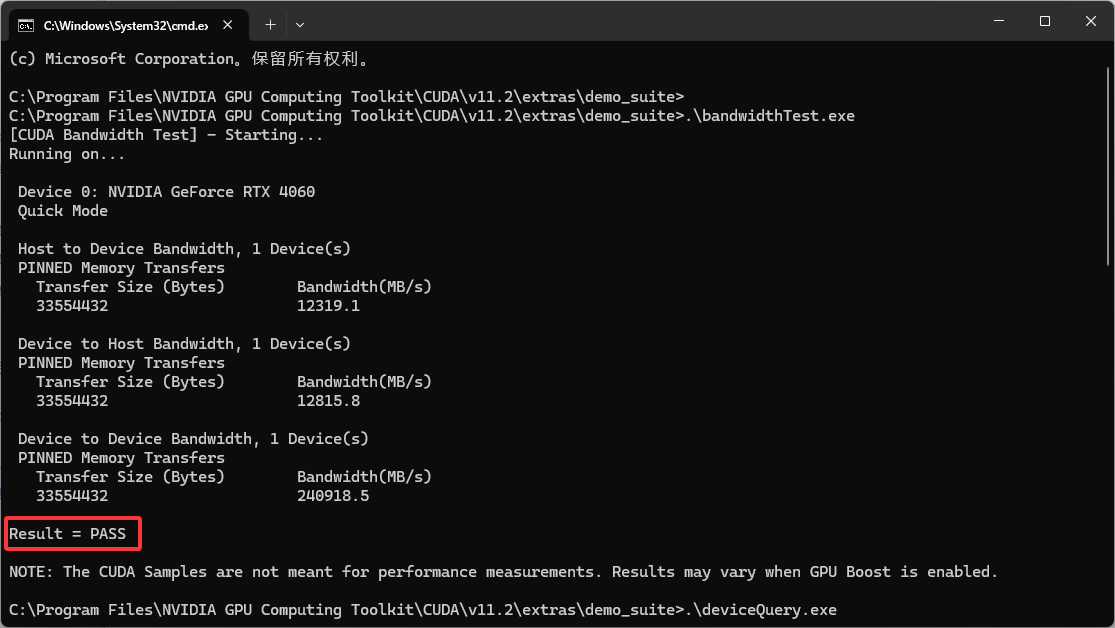Minimize the terminal window
The image size is (1115, 628).
(x=999, y=21)
